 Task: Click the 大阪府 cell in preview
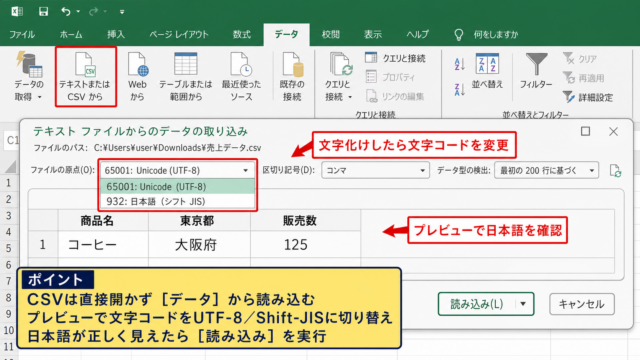tap(200, 244)
